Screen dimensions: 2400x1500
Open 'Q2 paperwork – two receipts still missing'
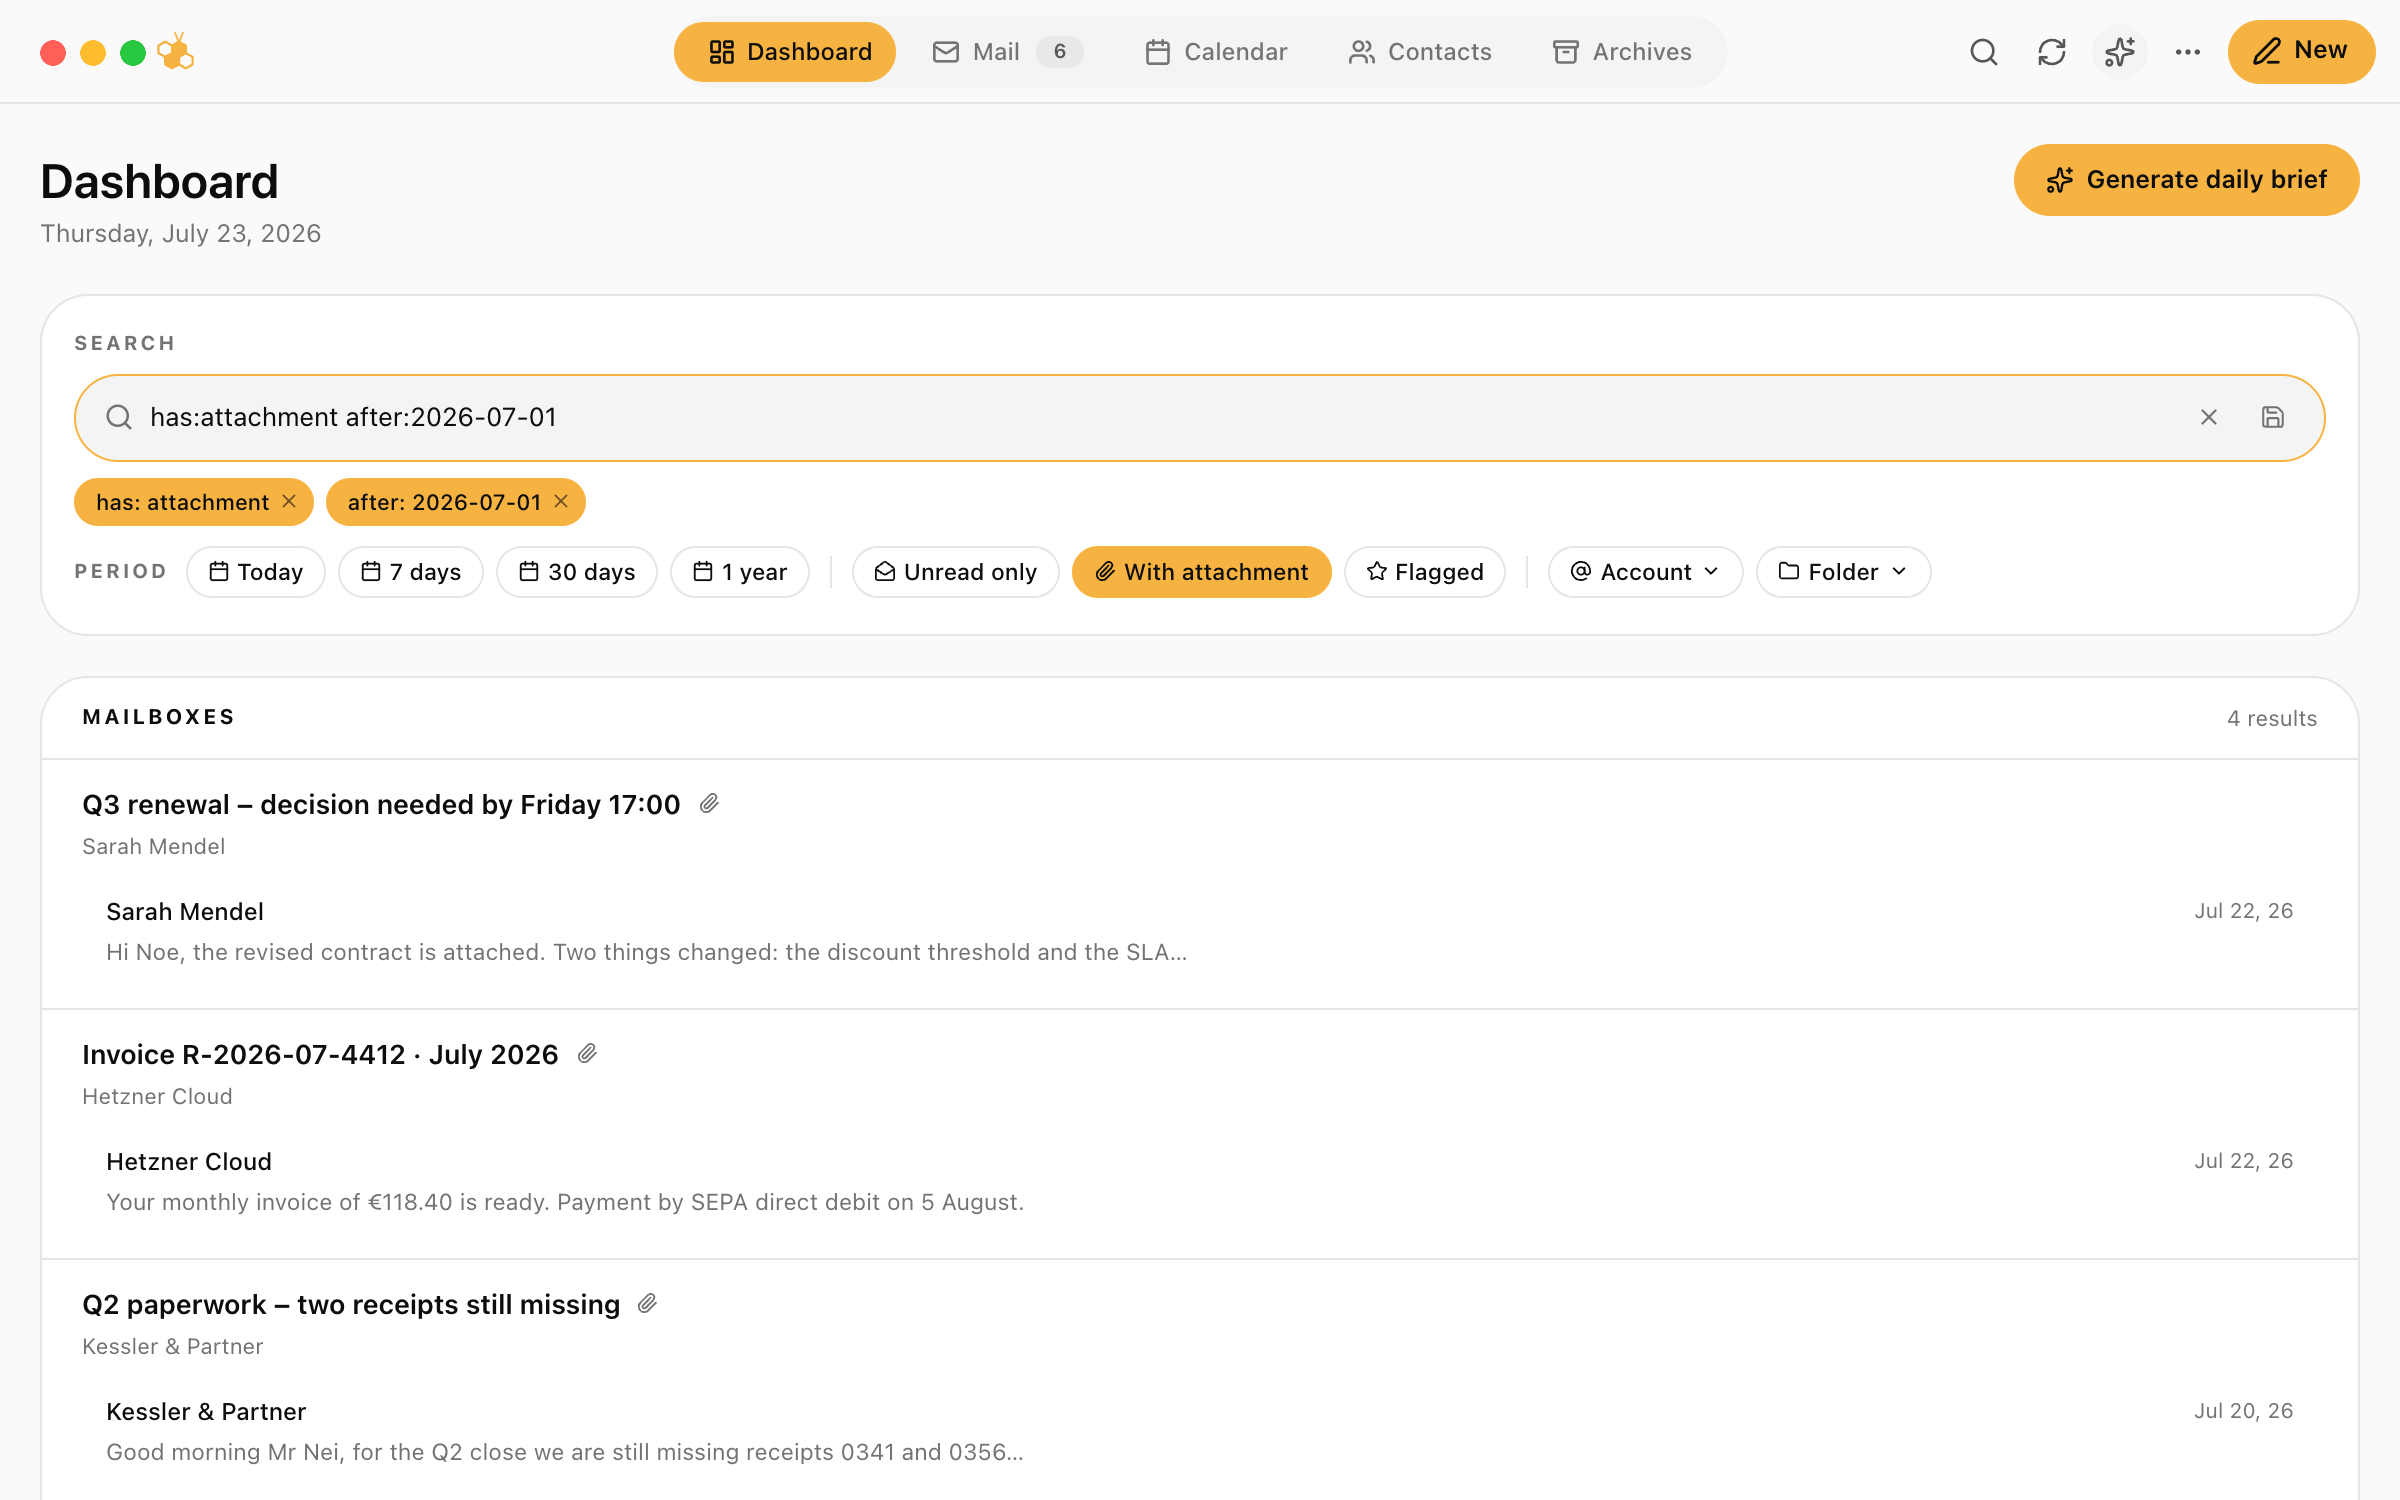351,1304
